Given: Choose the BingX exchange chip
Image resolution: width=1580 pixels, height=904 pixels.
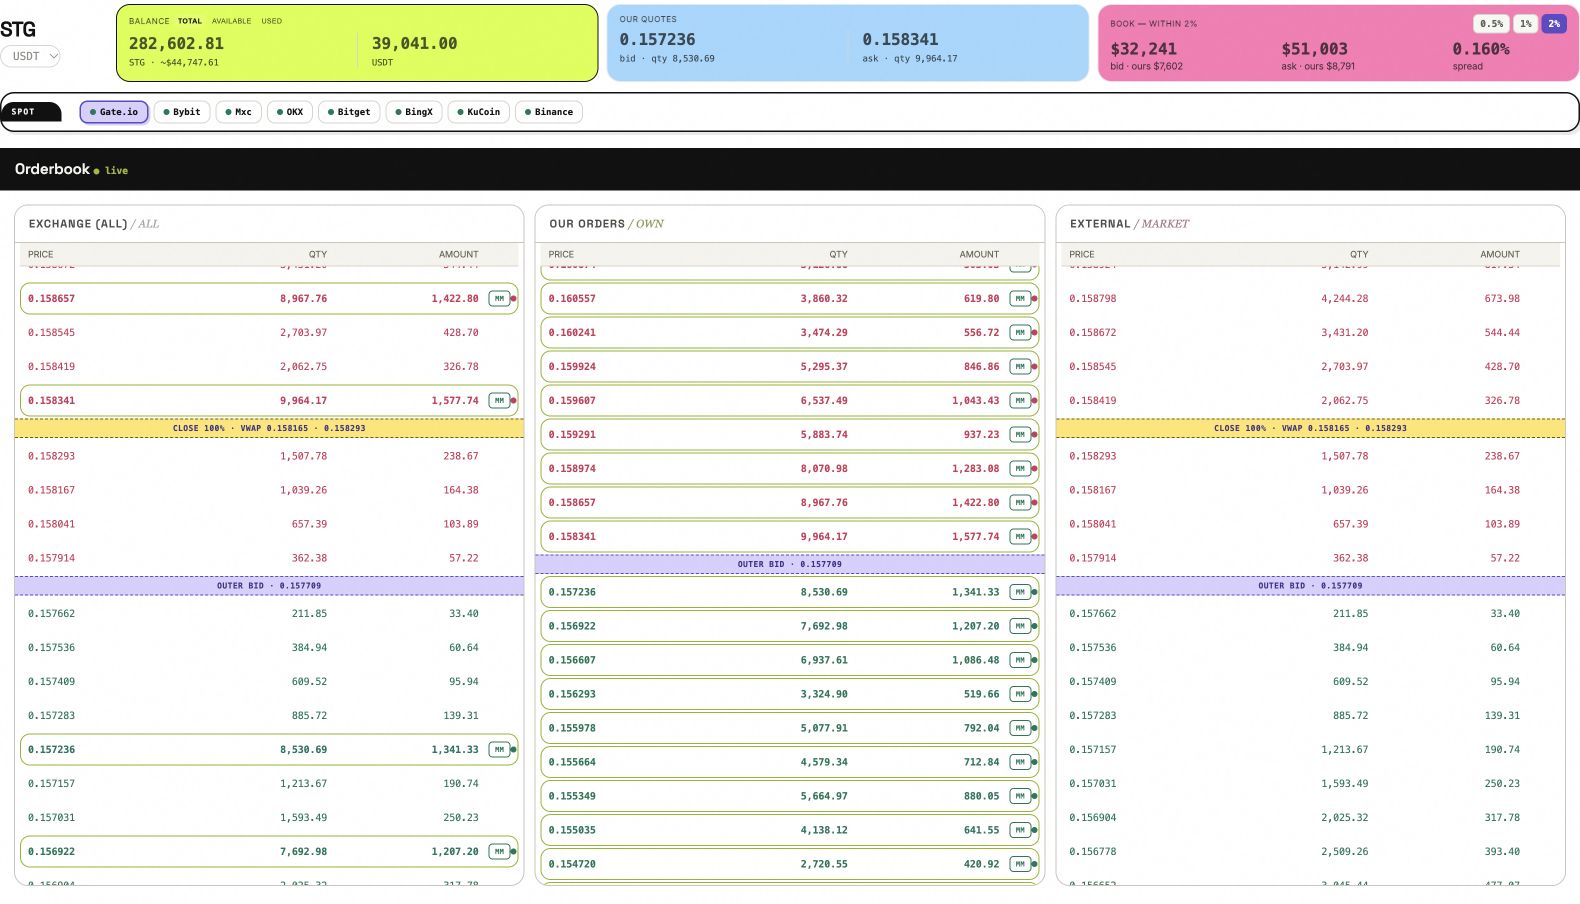Looking at the screenshot, I should pos(414,112).
